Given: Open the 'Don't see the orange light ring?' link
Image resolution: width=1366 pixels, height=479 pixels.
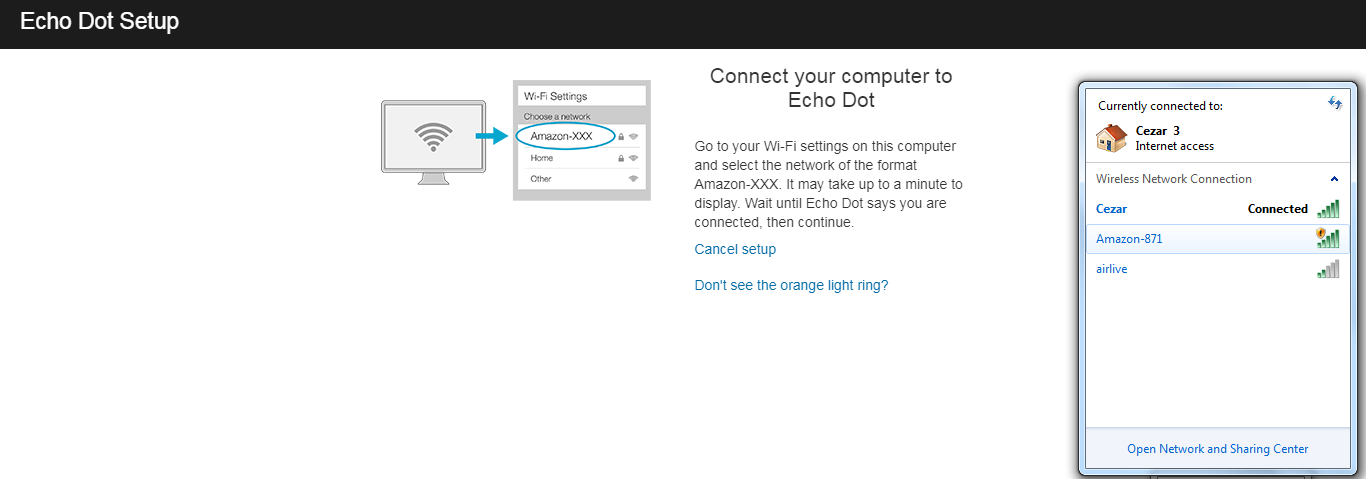Looking at the screenshot, I should [x=791, y=285].
